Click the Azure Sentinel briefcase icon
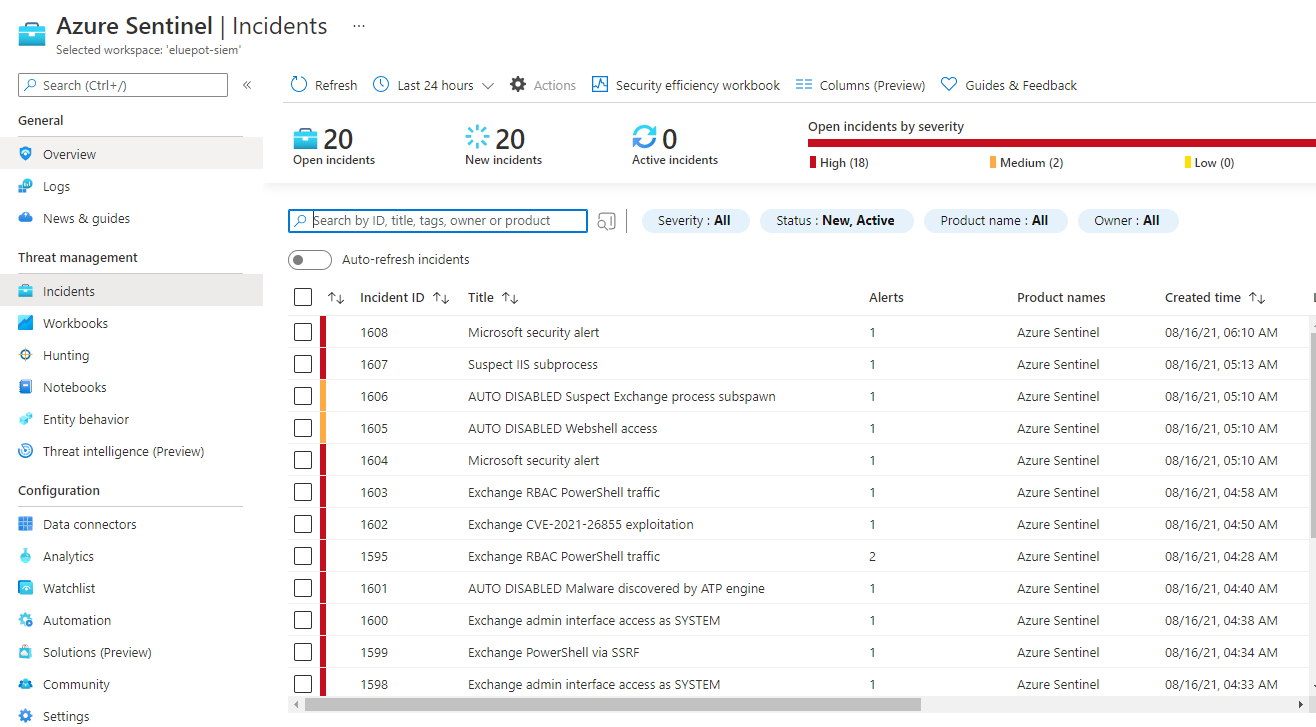The image size is (1316, 727). (32, 32)
